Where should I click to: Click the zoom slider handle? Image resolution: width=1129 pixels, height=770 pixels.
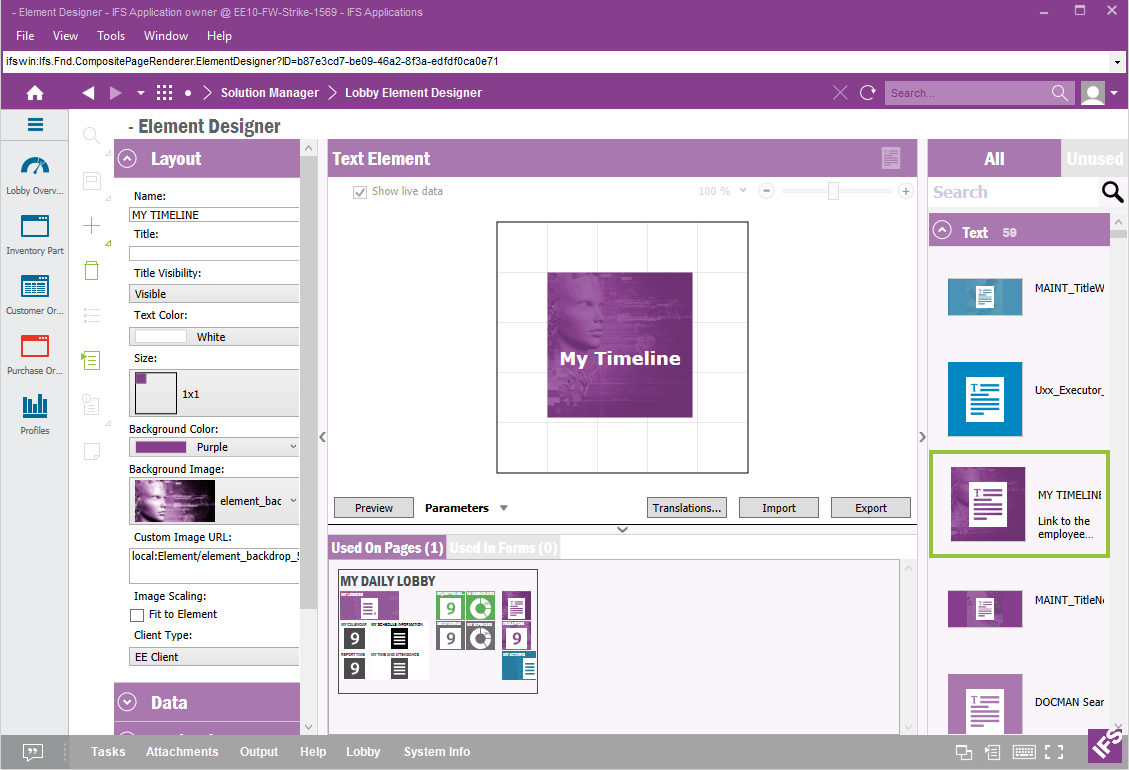tap(833, 191)
